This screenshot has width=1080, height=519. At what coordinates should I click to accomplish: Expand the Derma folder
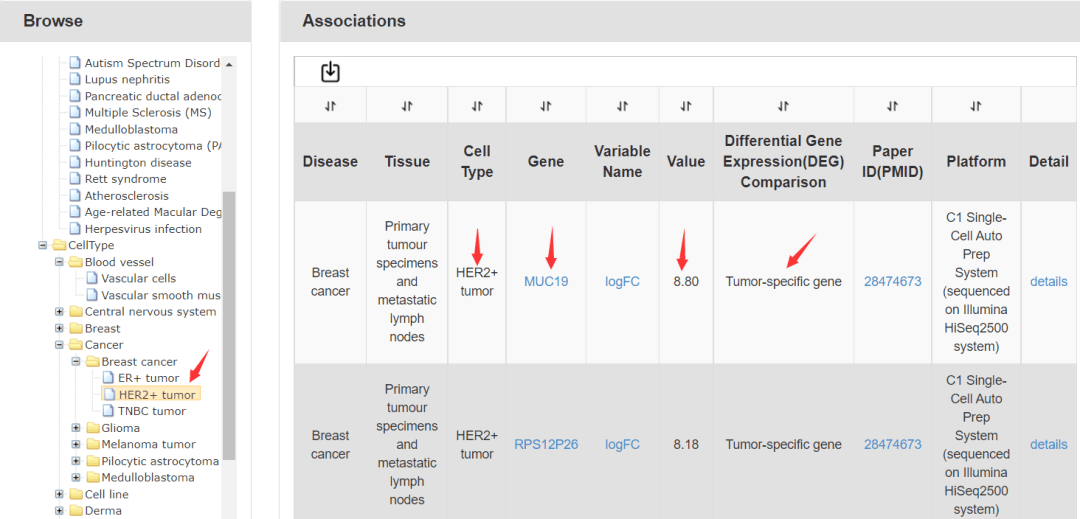[59, 511]
